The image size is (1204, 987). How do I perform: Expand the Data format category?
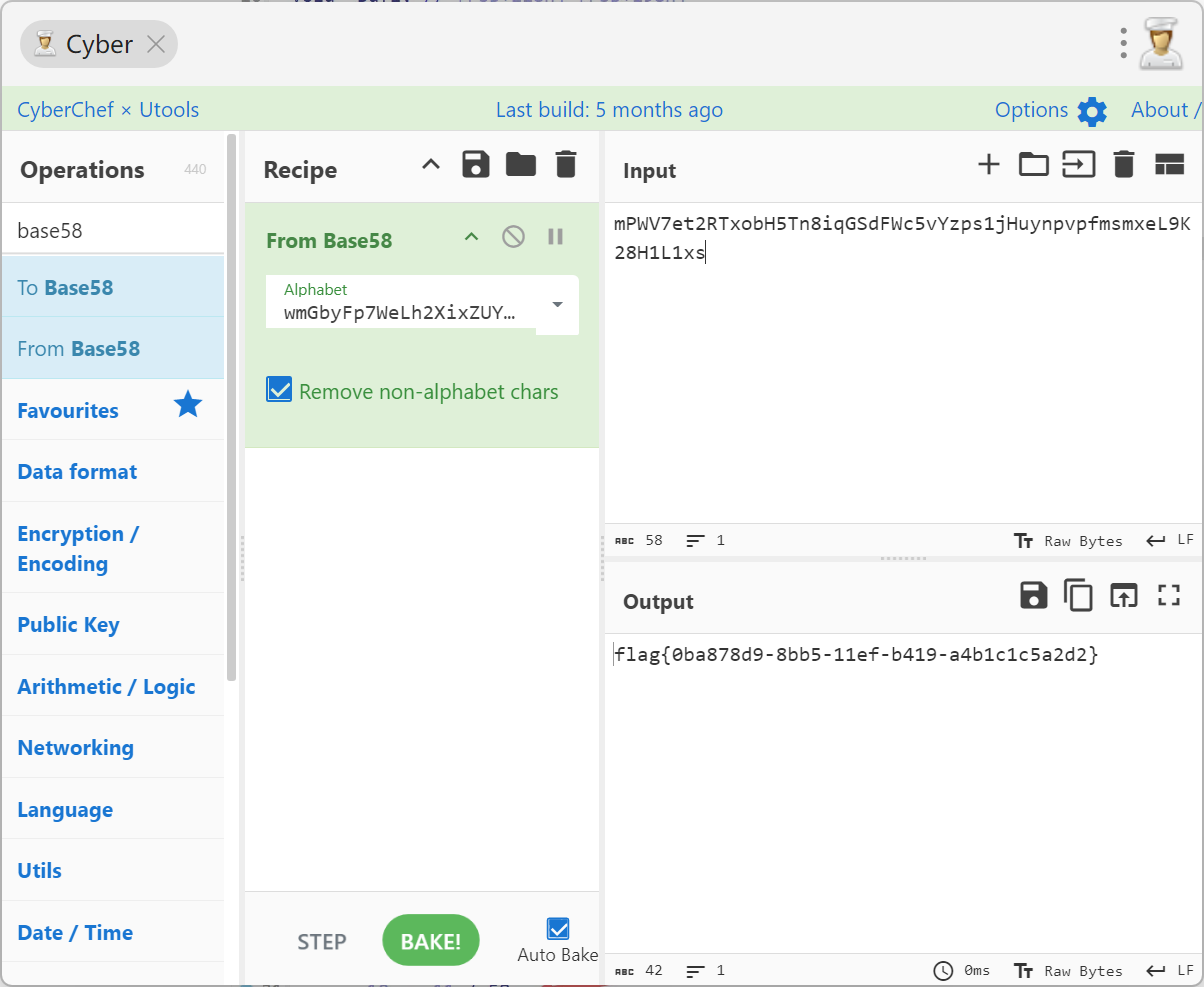click(x=113, y=471)
